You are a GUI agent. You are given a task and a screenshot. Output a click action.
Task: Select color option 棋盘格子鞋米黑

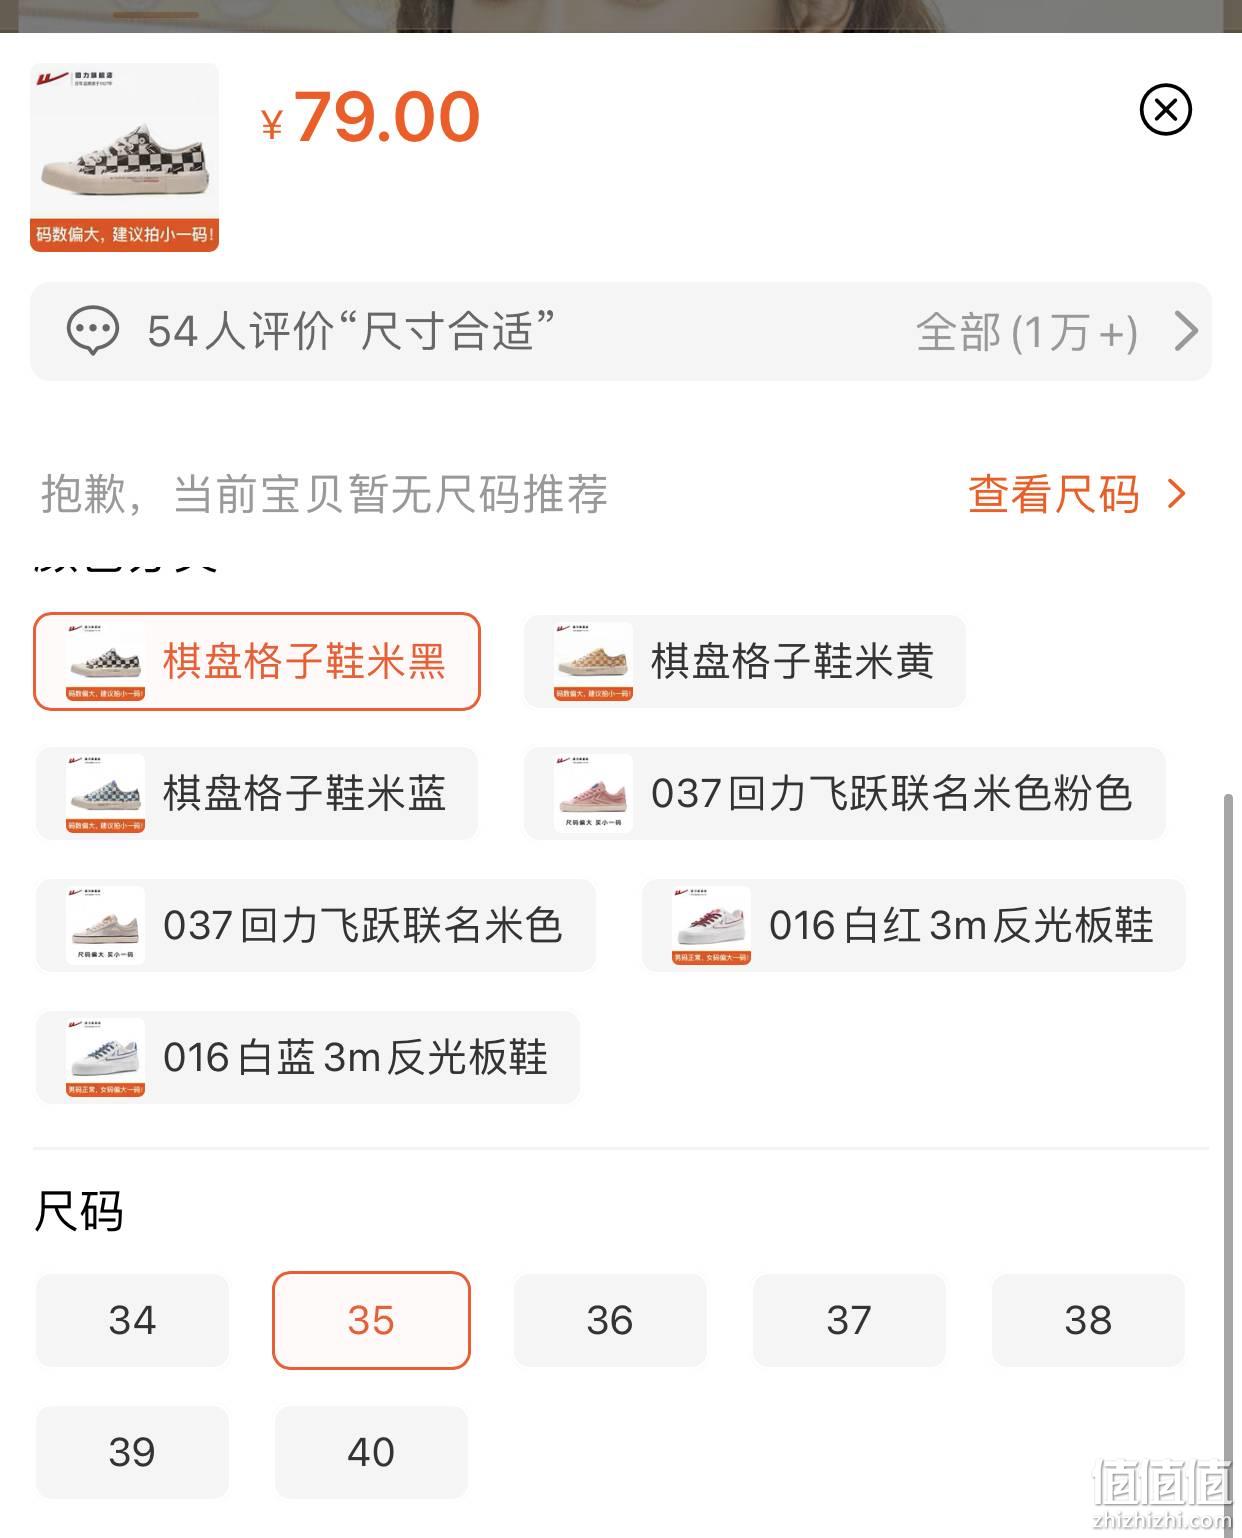click(x=257, y=661)
